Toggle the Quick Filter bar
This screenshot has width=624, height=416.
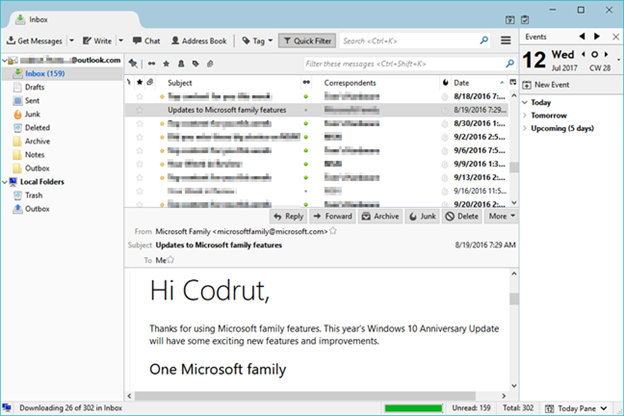(x=307, y=41)
